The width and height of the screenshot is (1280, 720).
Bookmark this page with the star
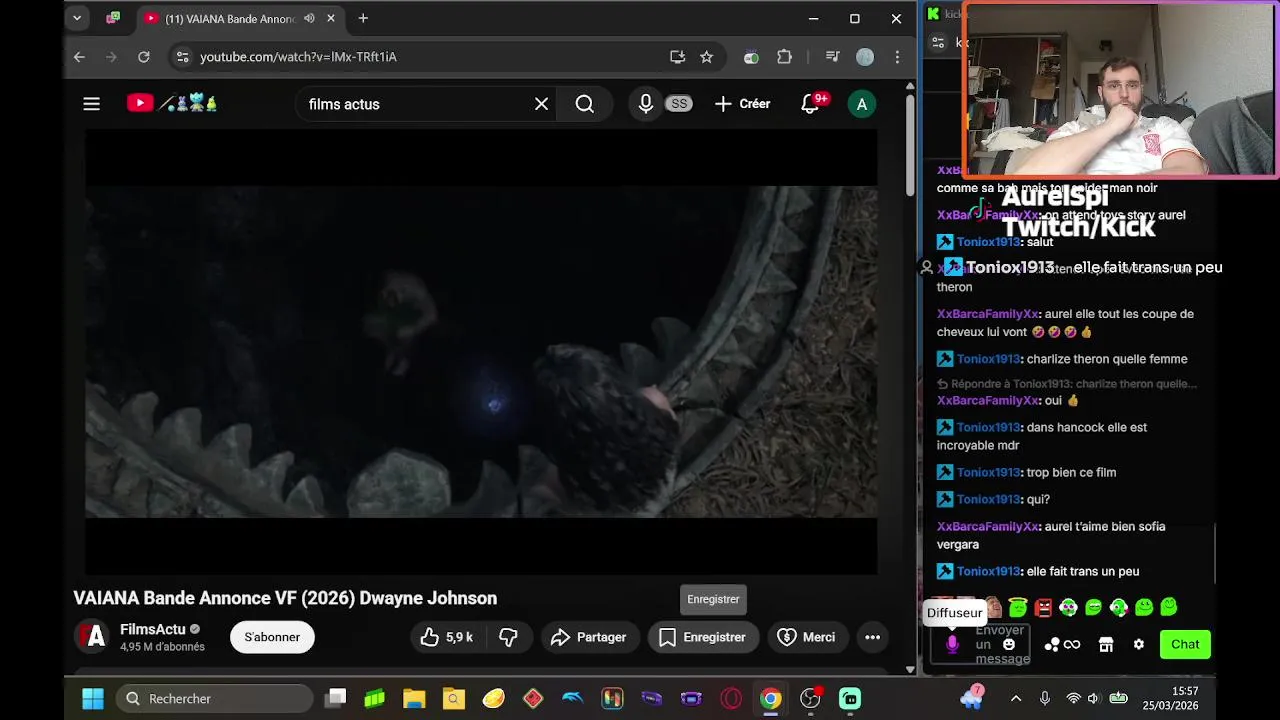coord(706,57)
